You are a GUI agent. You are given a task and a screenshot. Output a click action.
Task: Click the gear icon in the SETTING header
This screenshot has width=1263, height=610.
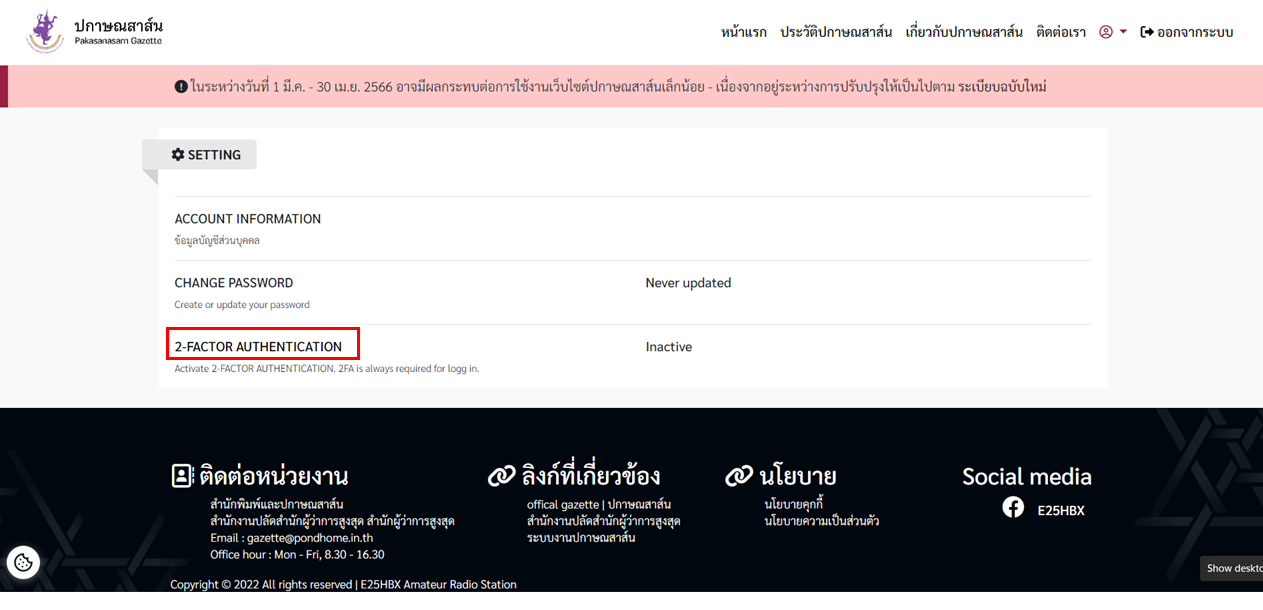[178, 154]
